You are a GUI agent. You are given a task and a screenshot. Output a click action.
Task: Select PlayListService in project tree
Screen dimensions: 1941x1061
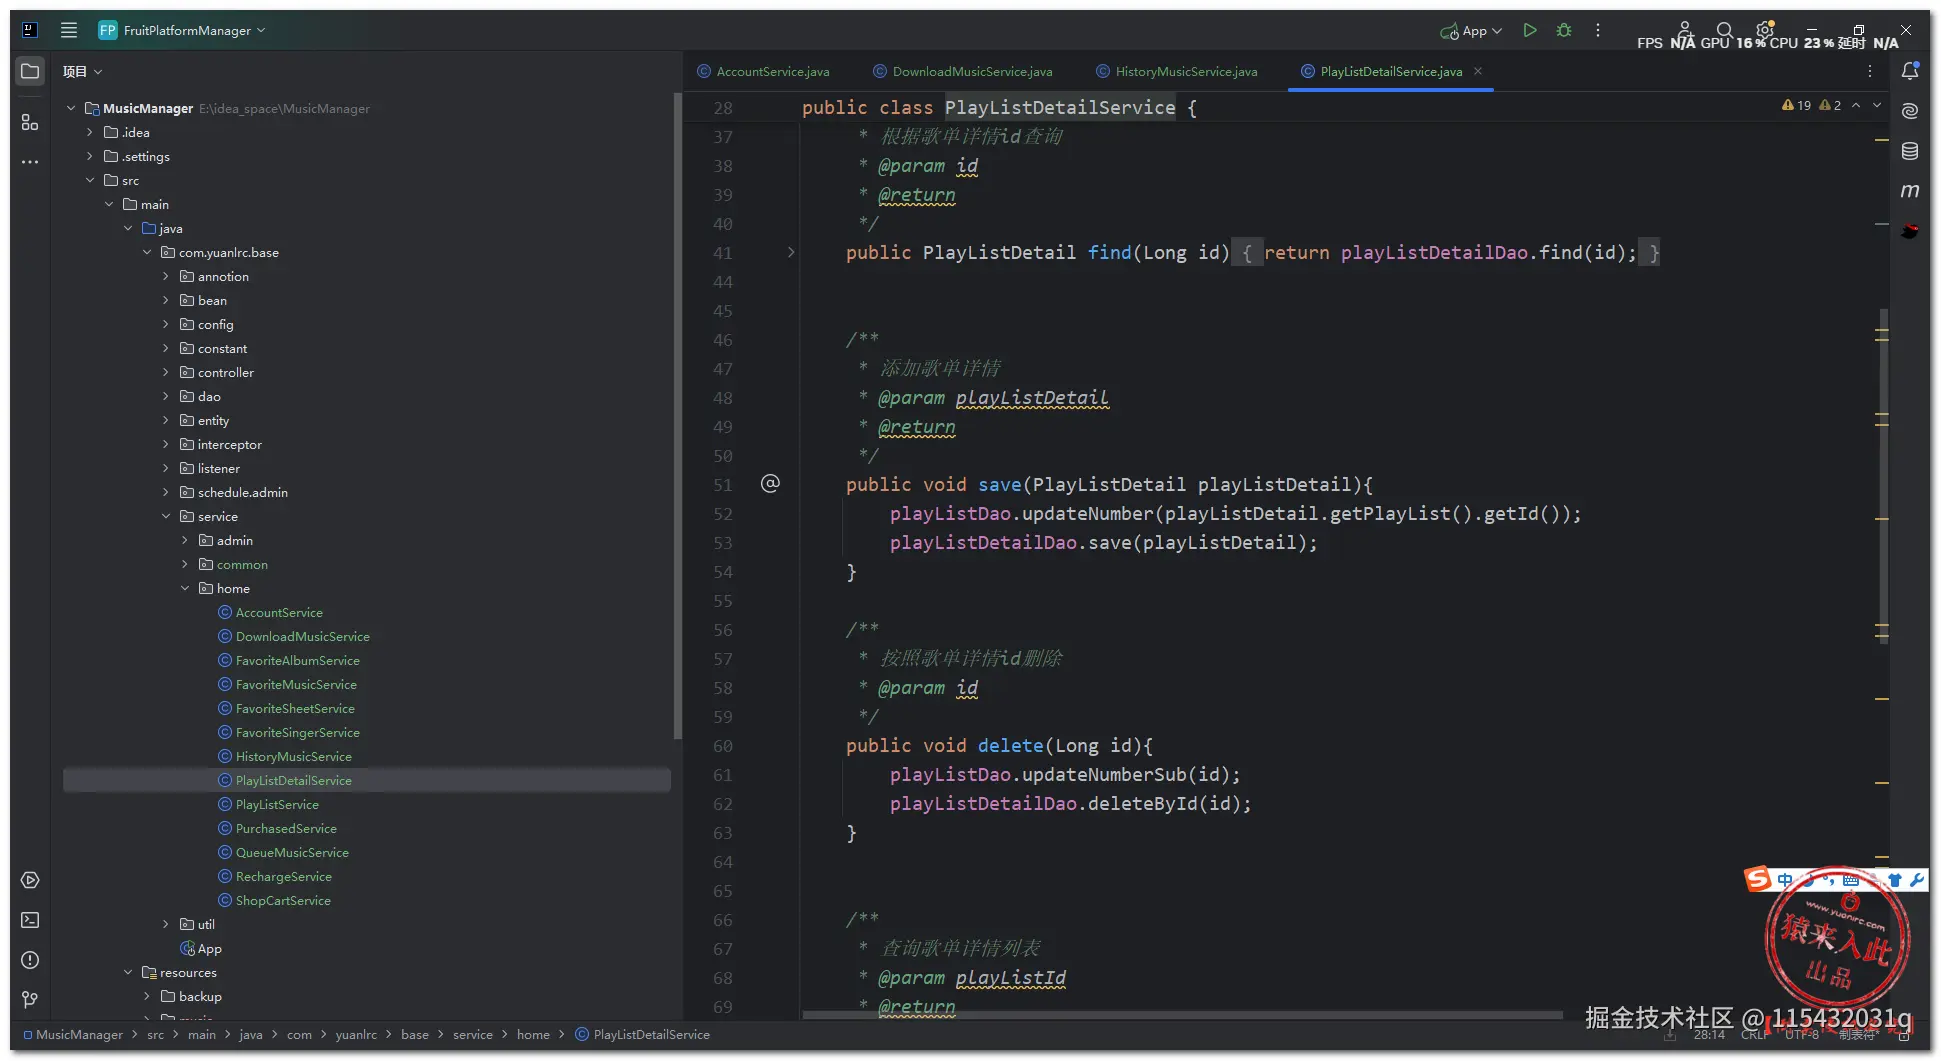click(277, 804)
